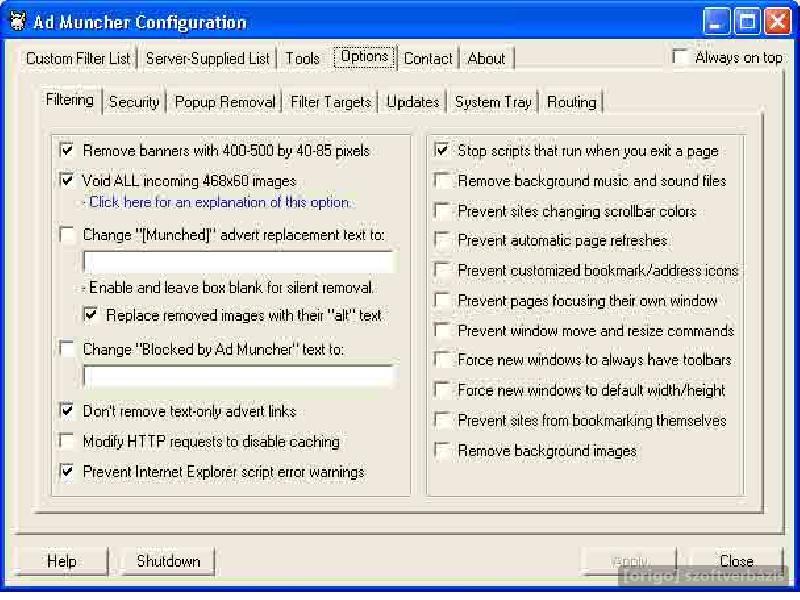Open the explanation link for the 468x60 option
Image resolution: width=800 pixels, height=600 pixels.
pos(219,202)
